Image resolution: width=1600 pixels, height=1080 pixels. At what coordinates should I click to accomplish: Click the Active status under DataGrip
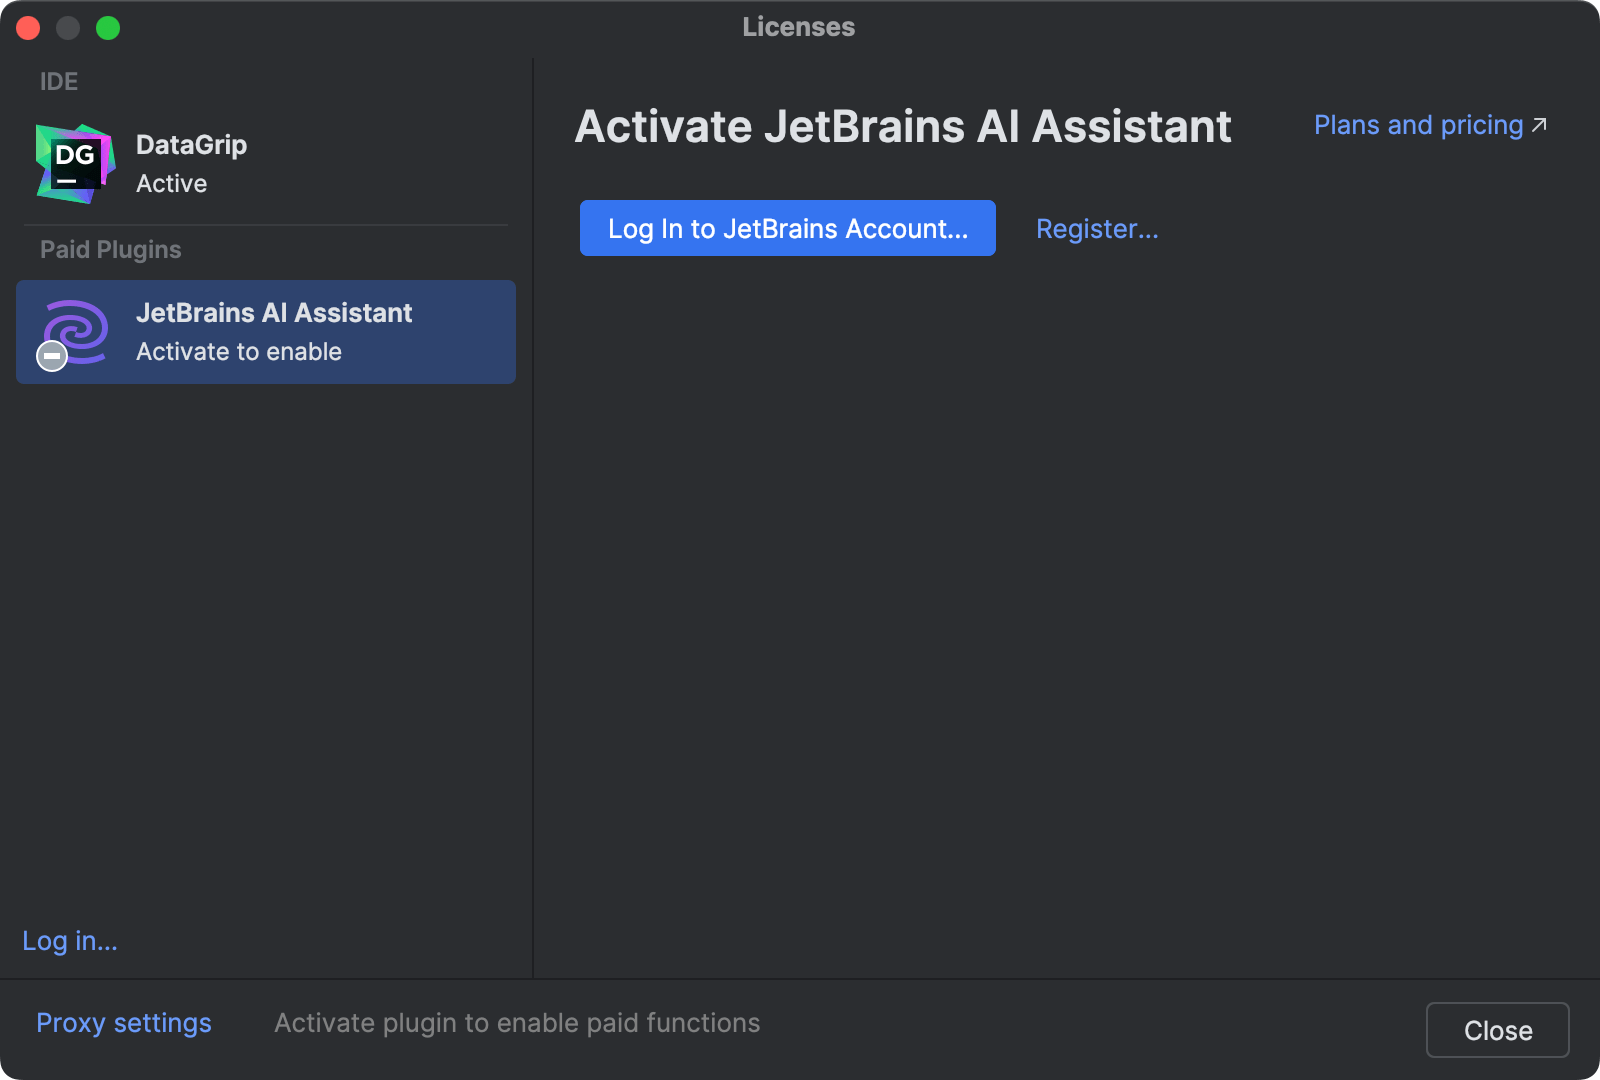click(x=171, y=183)
